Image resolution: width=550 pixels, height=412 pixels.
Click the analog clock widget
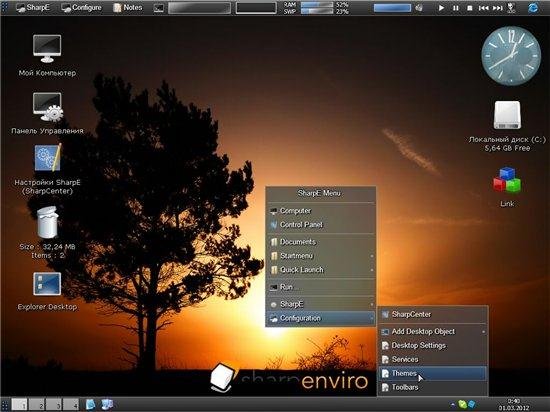(511, 56)
